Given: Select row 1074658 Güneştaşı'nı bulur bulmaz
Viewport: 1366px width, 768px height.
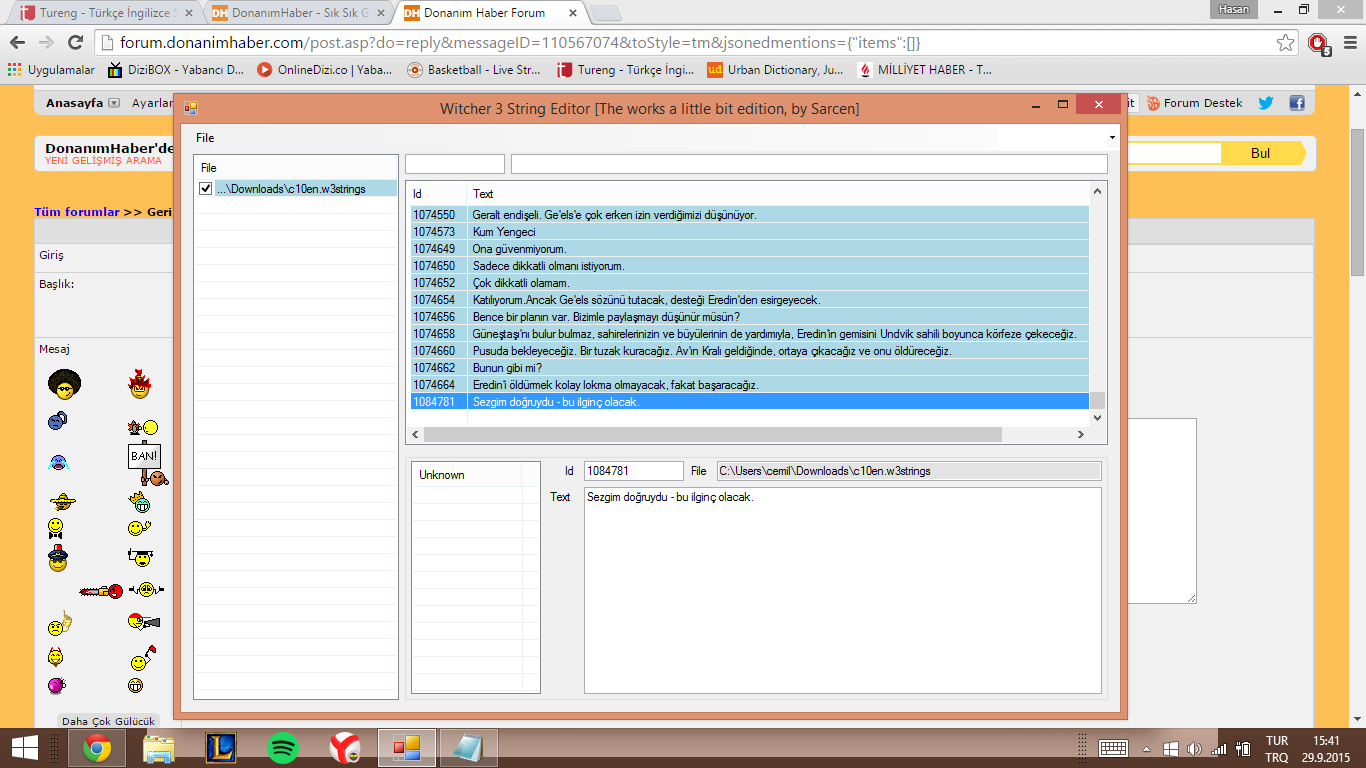Looking at the screenshot, I should 749,334.
